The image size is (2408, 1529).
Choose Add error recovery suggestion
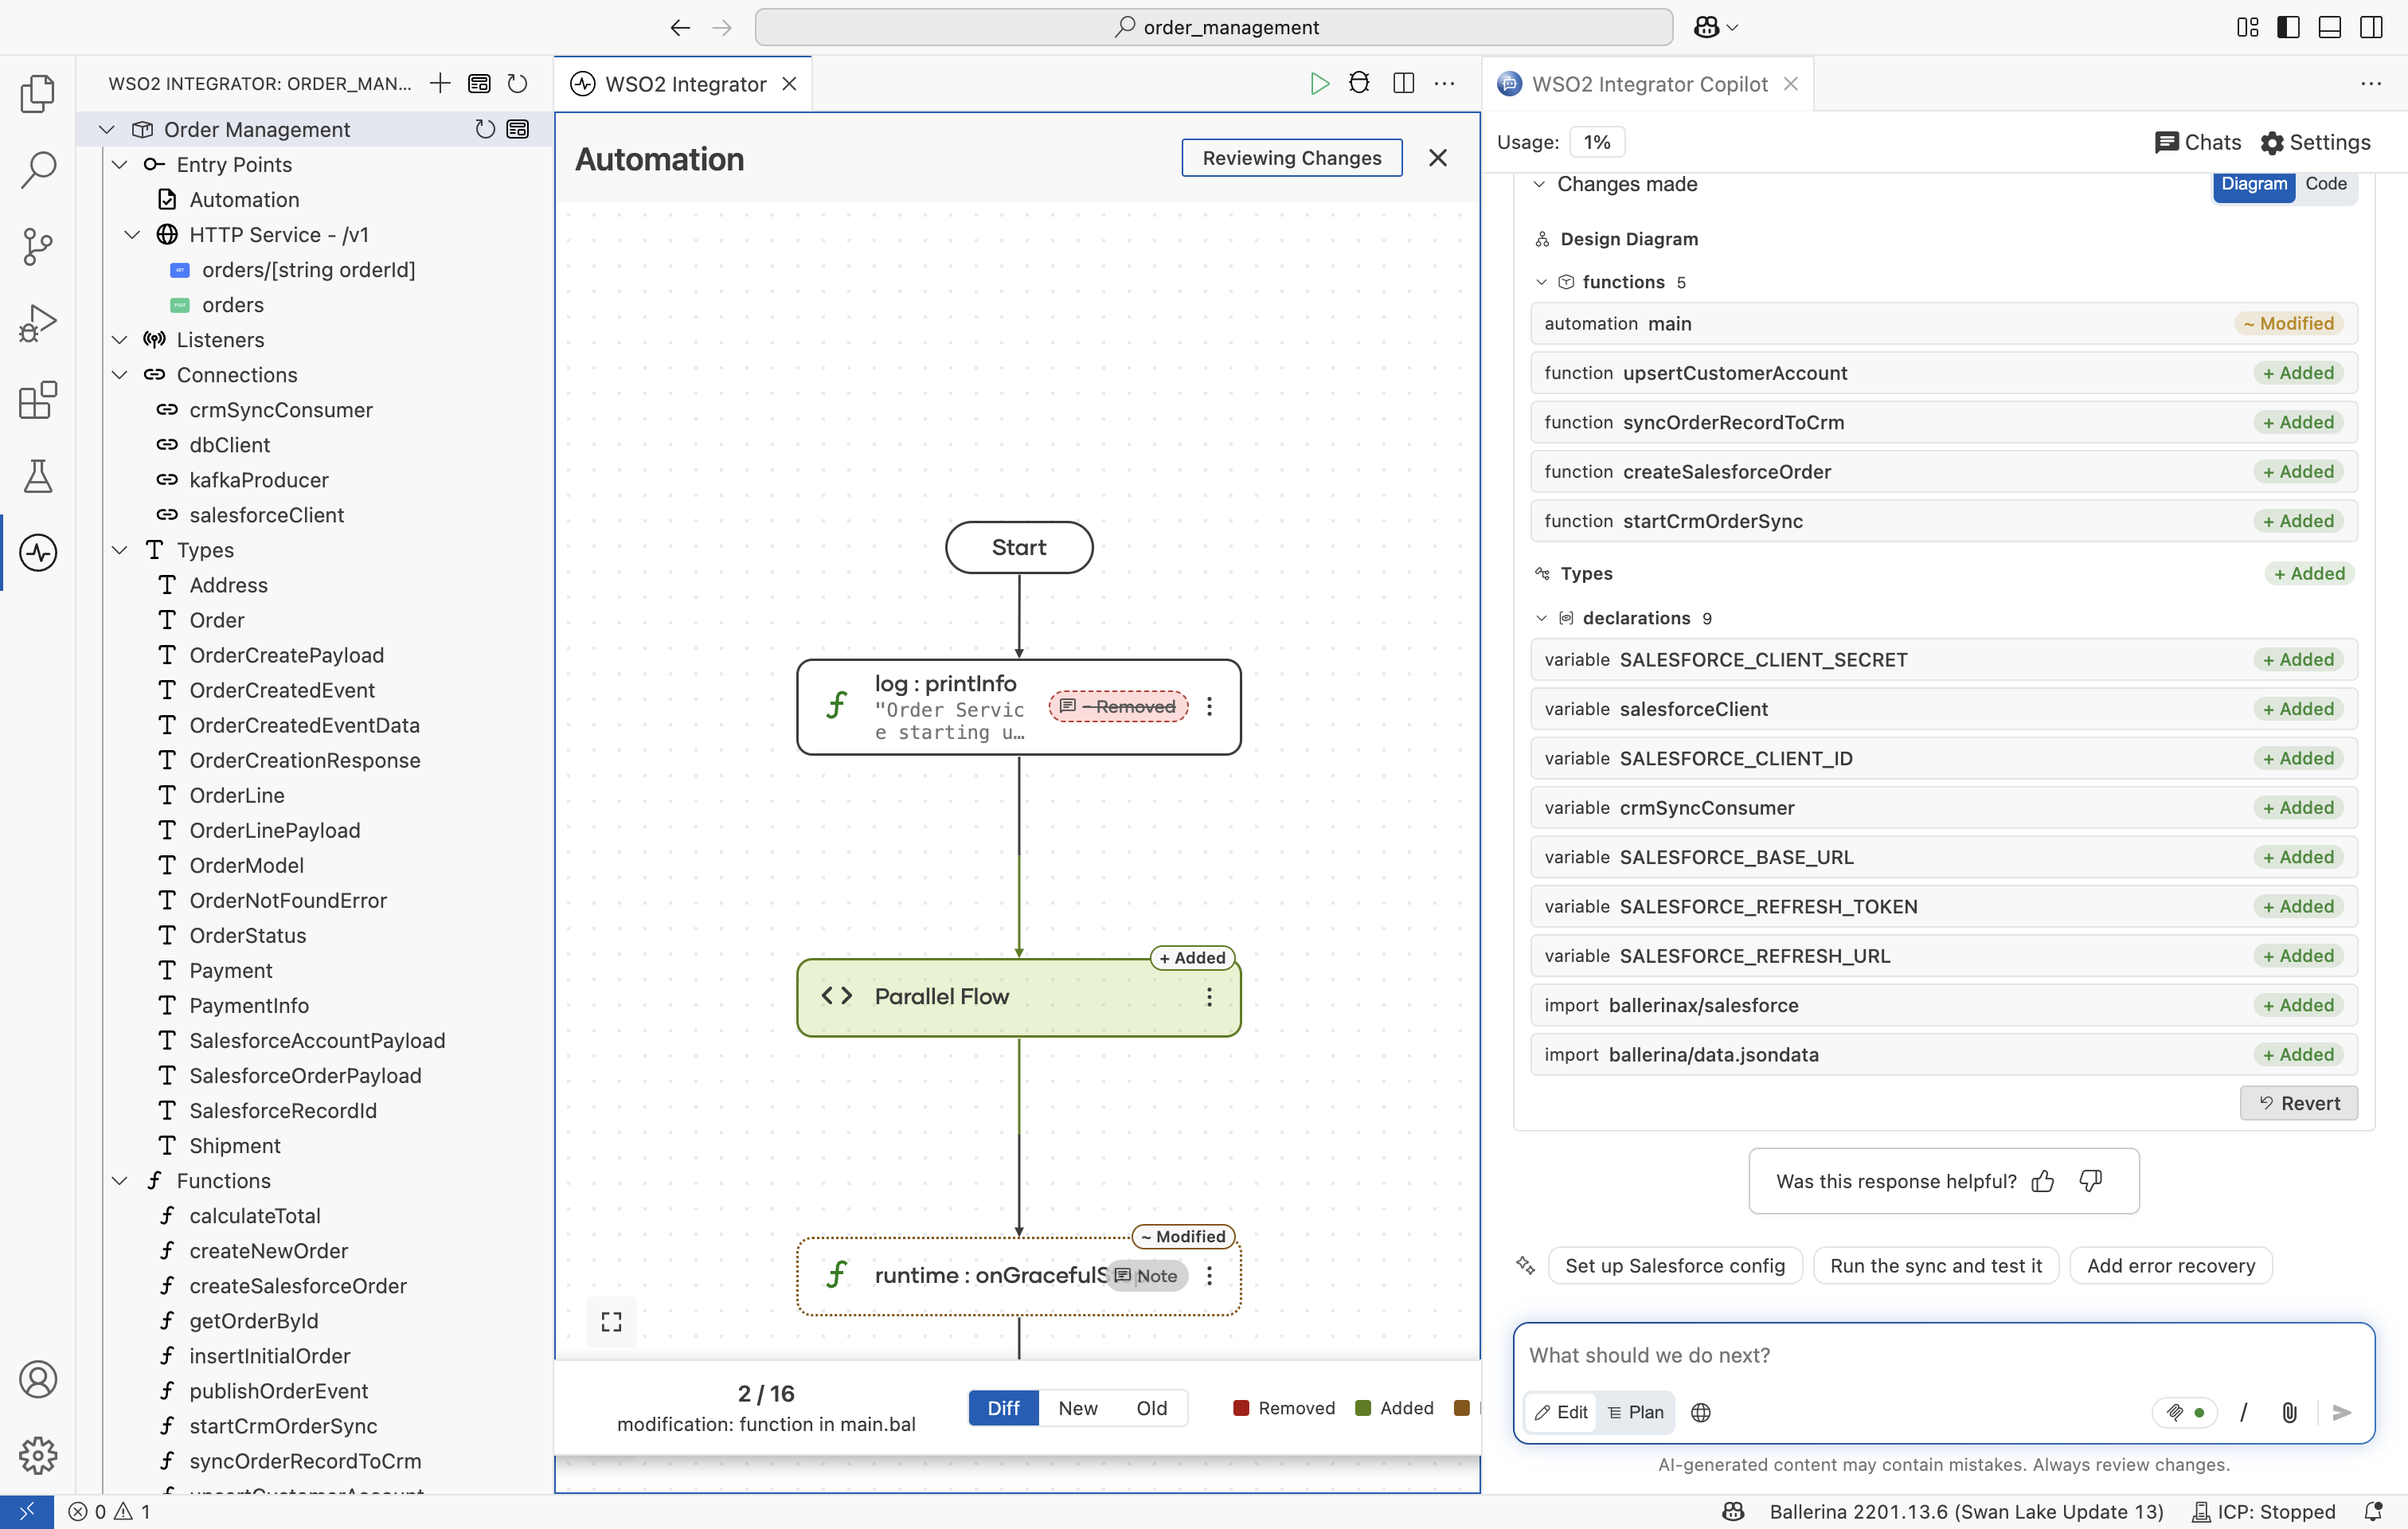pos(2170,1266)
